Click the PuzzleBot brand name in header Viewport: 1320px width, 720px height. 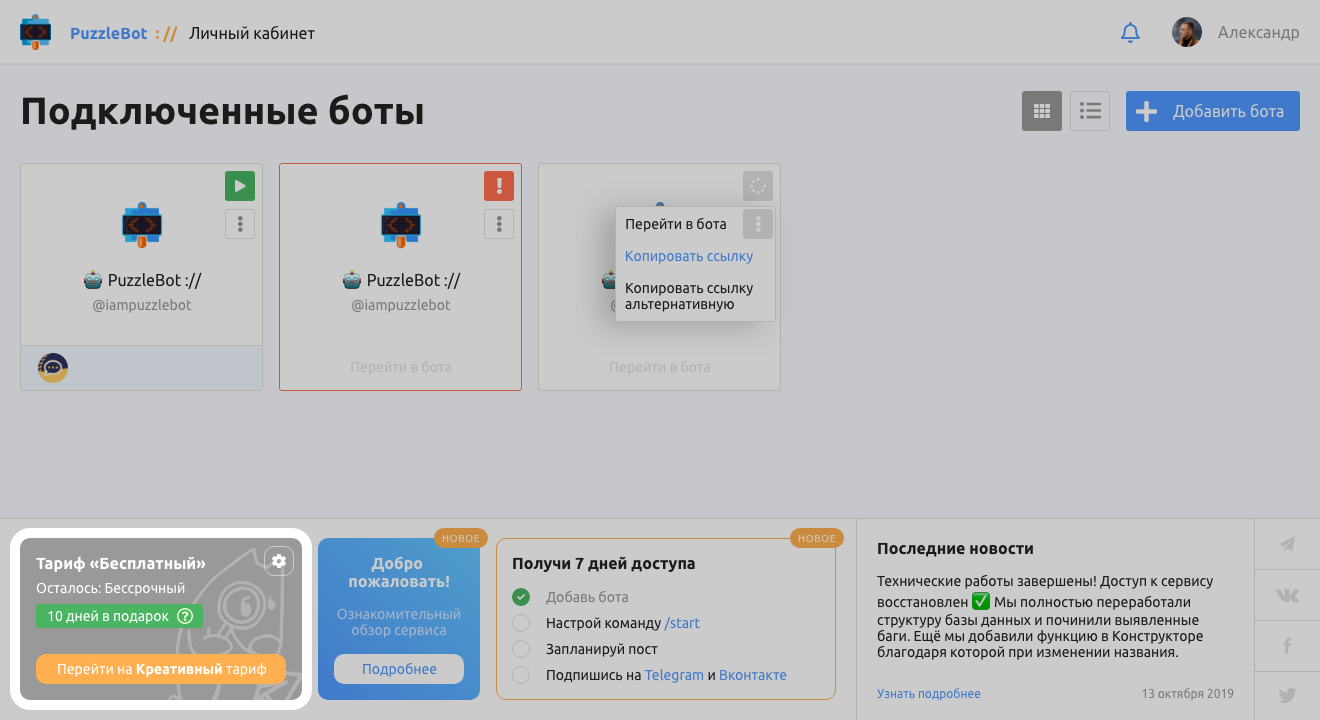pyautogui.click(x=109, y=33)
